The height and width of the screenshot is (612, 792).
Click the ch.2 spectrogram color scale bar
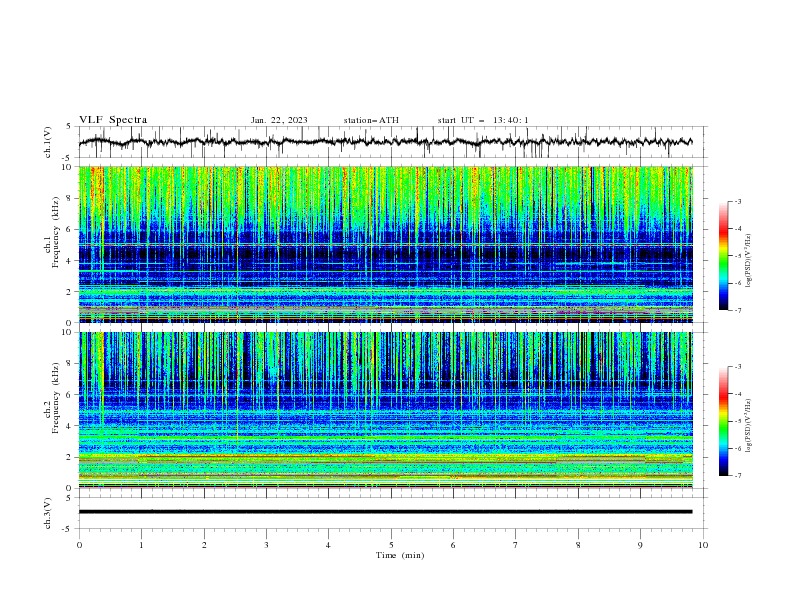tap(724, 421)
